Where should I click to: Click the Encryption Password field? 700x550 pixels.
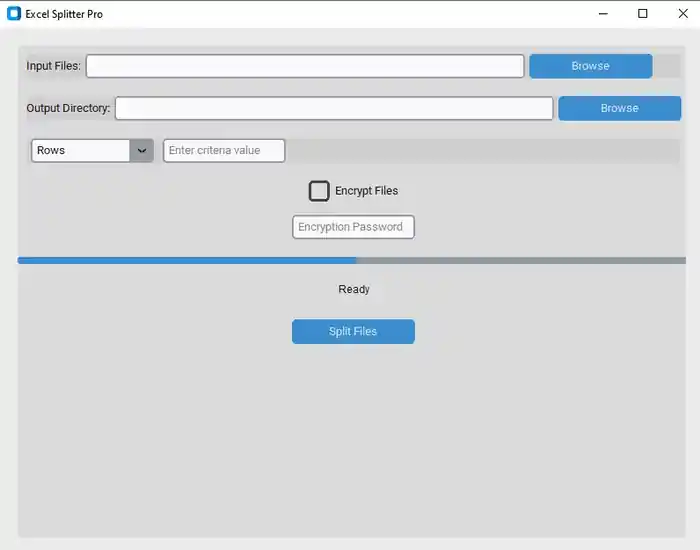(x=353, y=227)
